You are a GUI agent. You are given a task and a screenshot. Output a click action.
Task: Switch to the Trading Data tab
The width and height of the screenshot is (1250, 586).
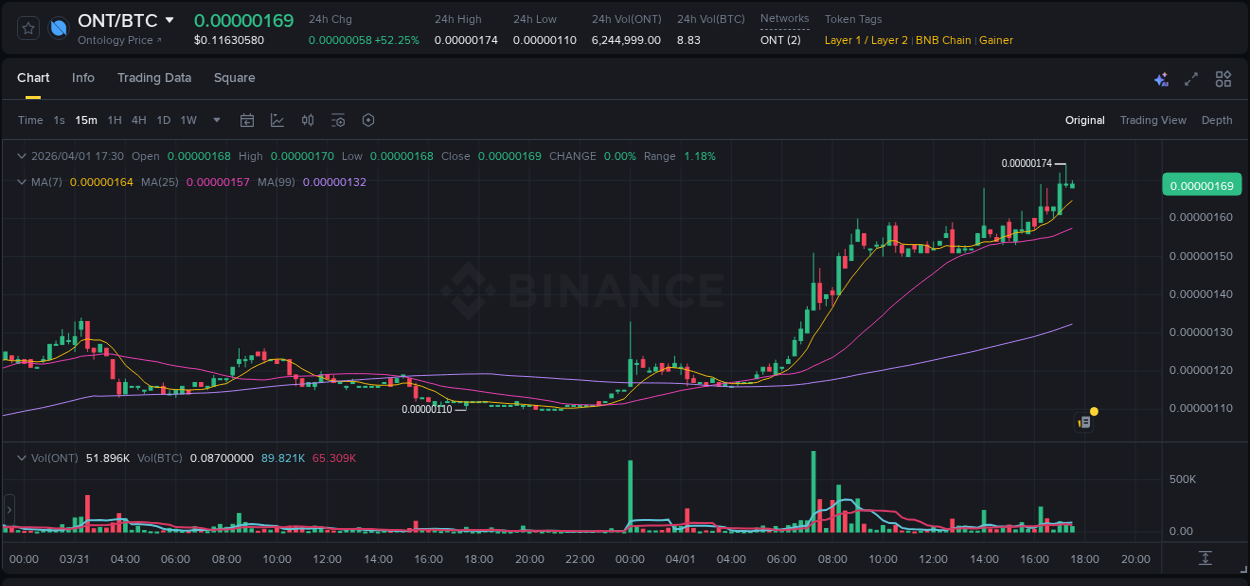(x=154, y=77)
